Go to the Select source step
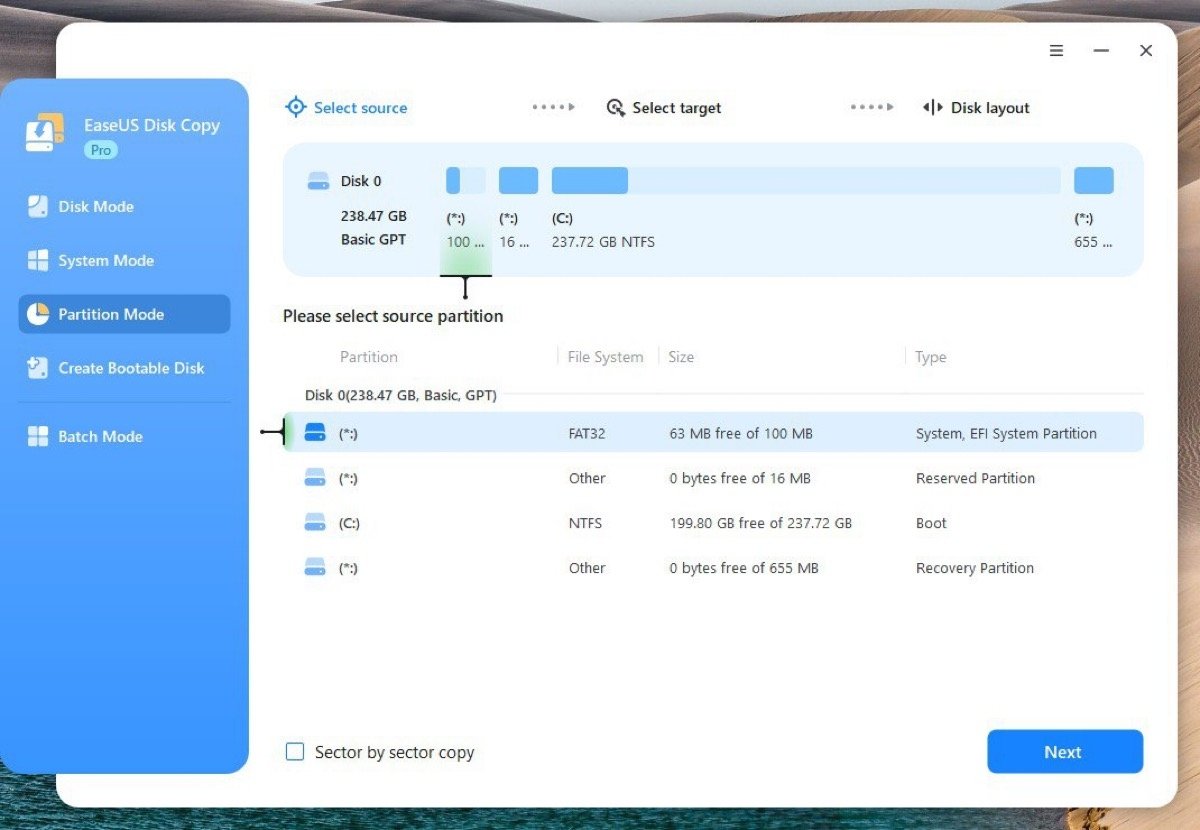Image resolution: width=1200 pixels, height=830 pixels. [x=346, y=107]
